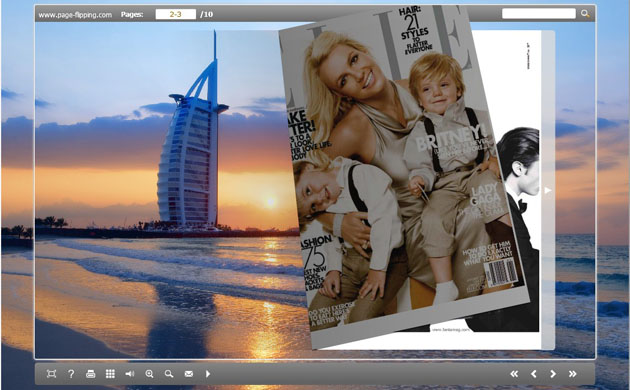
Task: Jump to the first page
Action: tap(514, 374)
